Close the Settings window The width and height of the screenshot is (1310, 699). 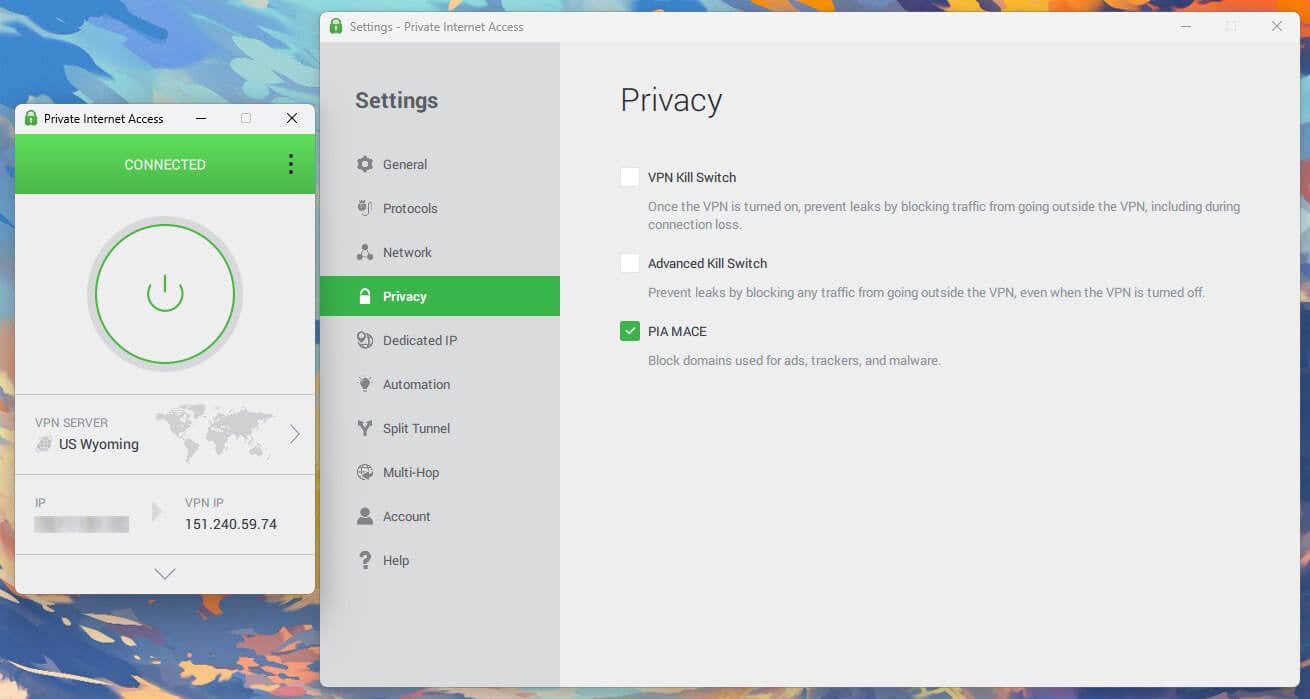pyautogui.click(x=1277, y=26)
